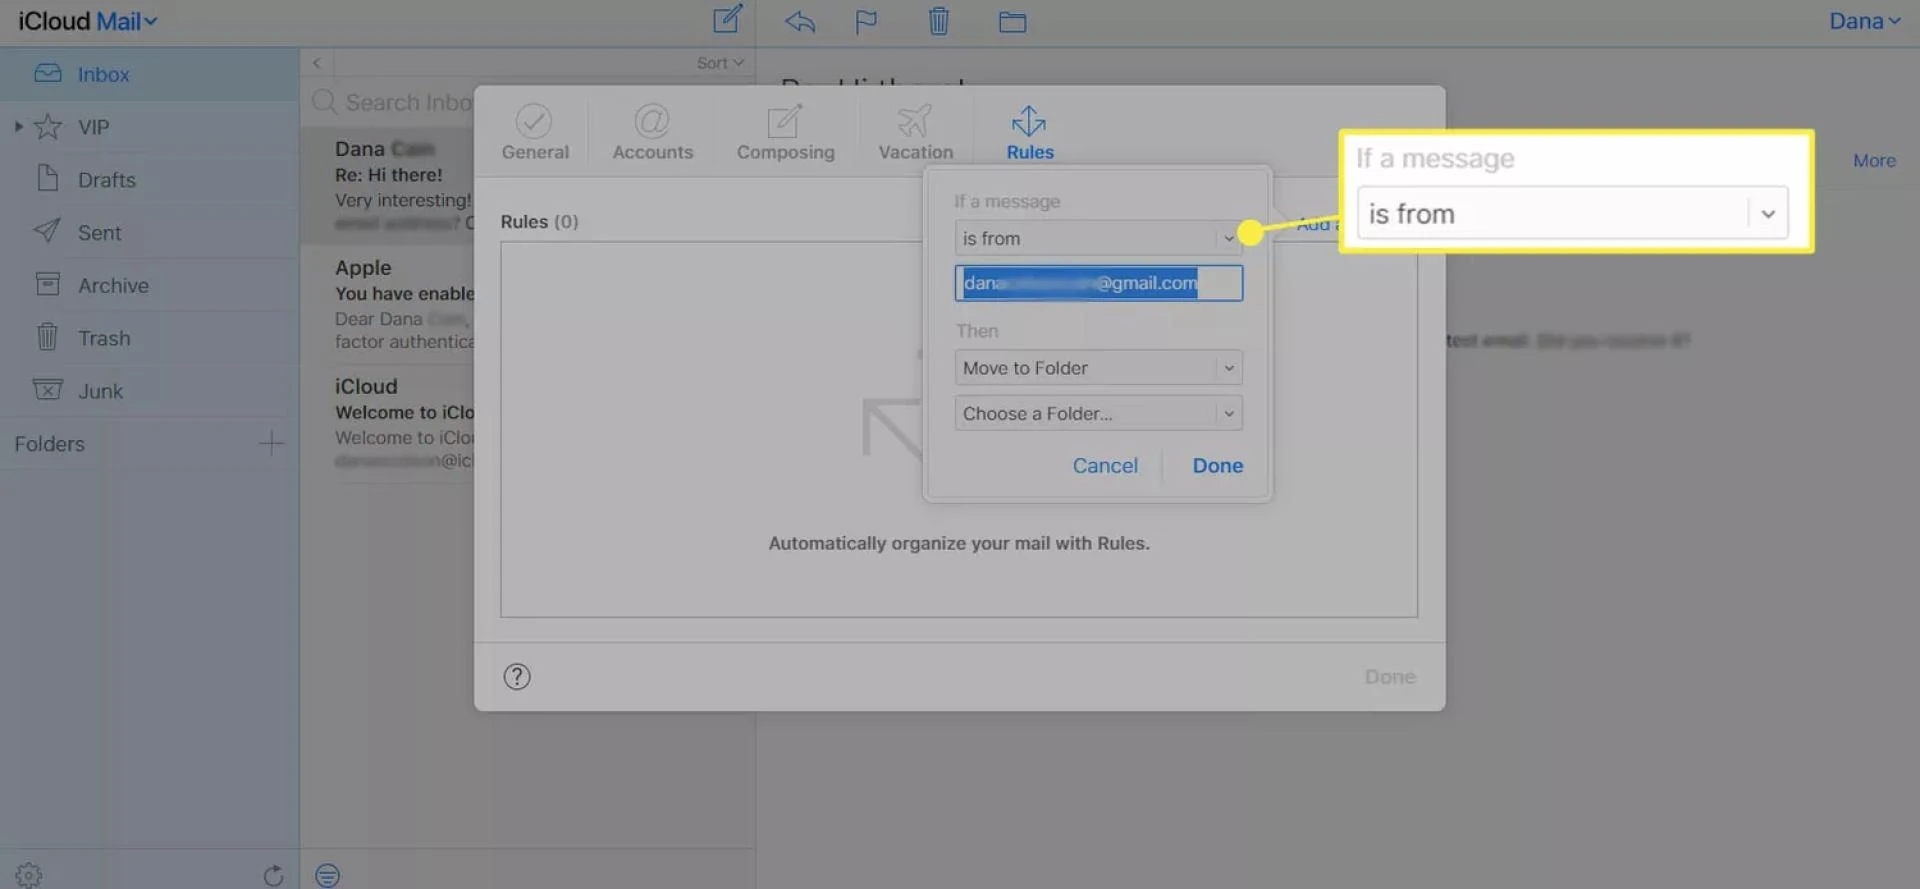Open the Trash mailbox
The image size is (1920, 889).
point(149,338)
